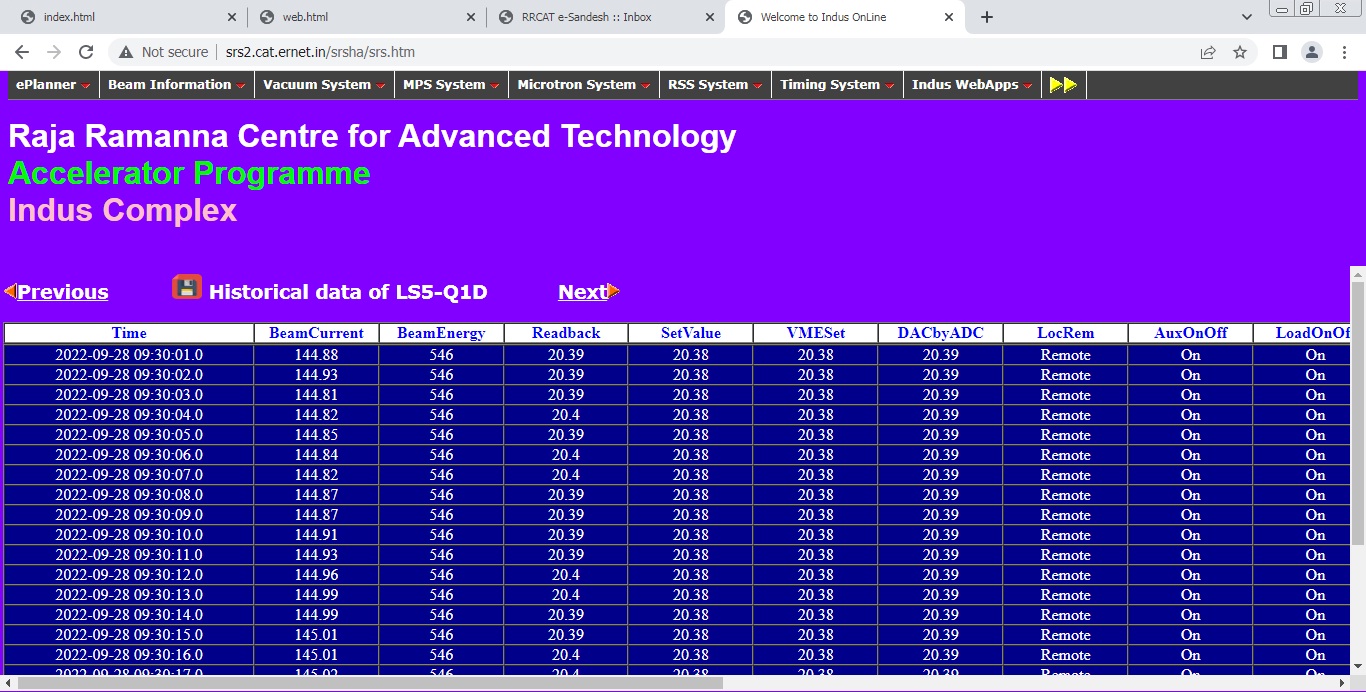The image size is (1366, 692).
Task: Open the Chrome profile avatar
Action: [x=1312, y=52]
